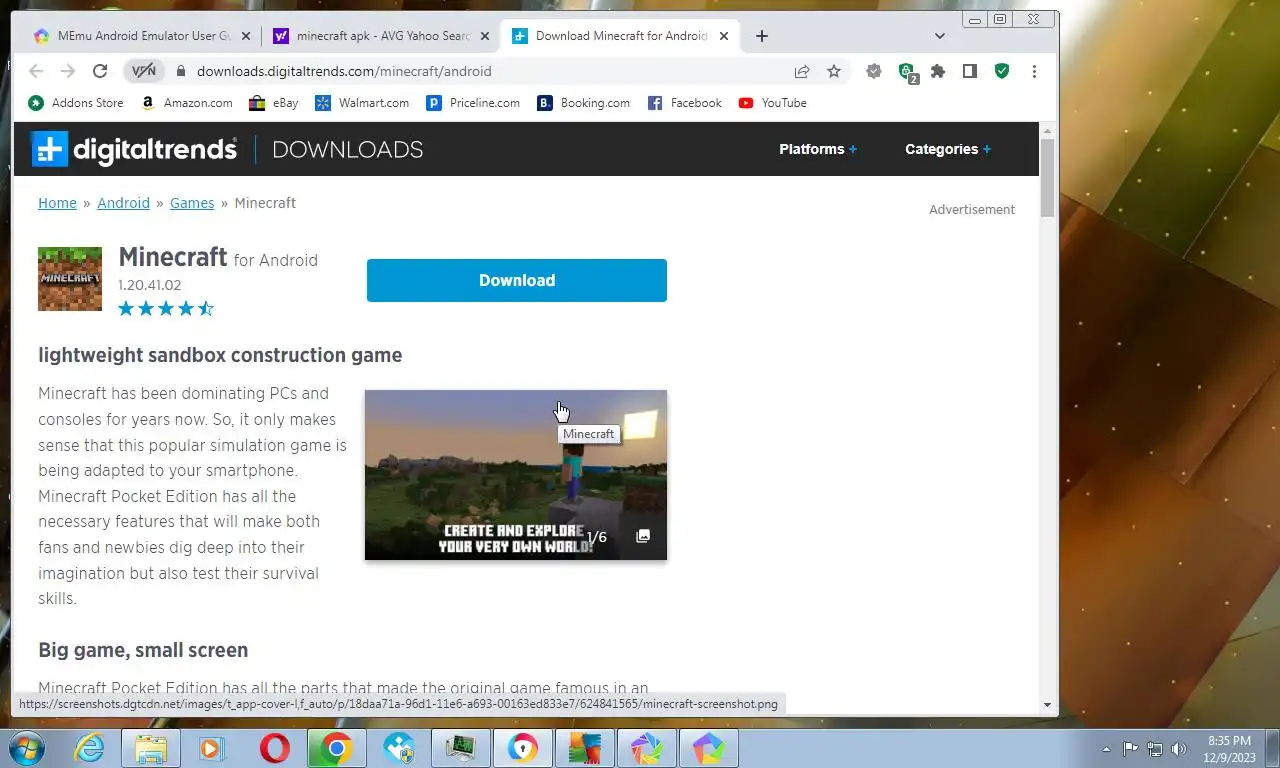Click the scrollbar up arrow of the page
1280x768 pixels.
tap(1048, 131)
